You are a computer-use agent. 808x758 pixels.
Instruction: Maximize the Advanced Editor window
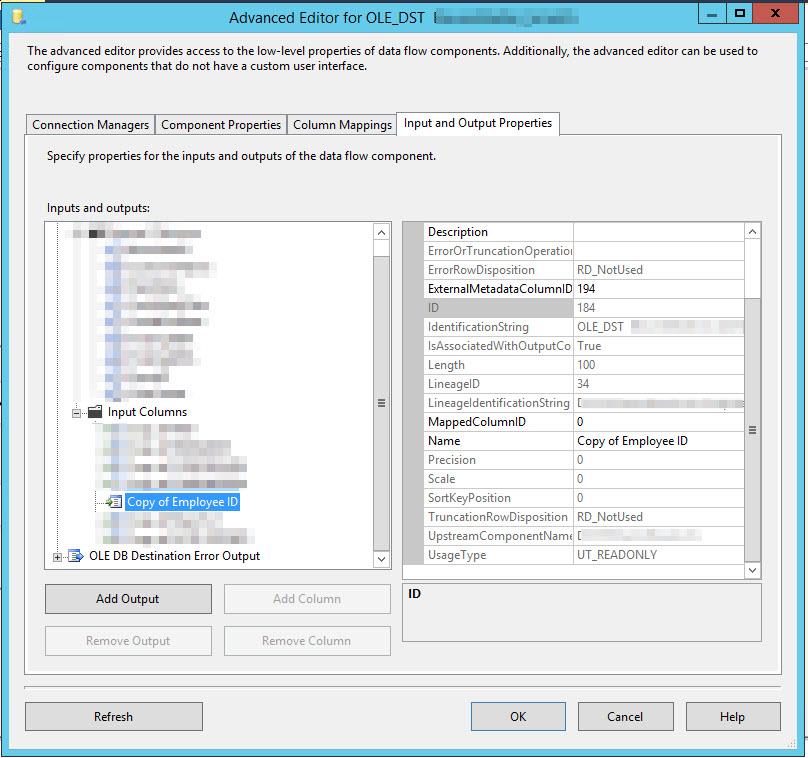pos(740,14)
